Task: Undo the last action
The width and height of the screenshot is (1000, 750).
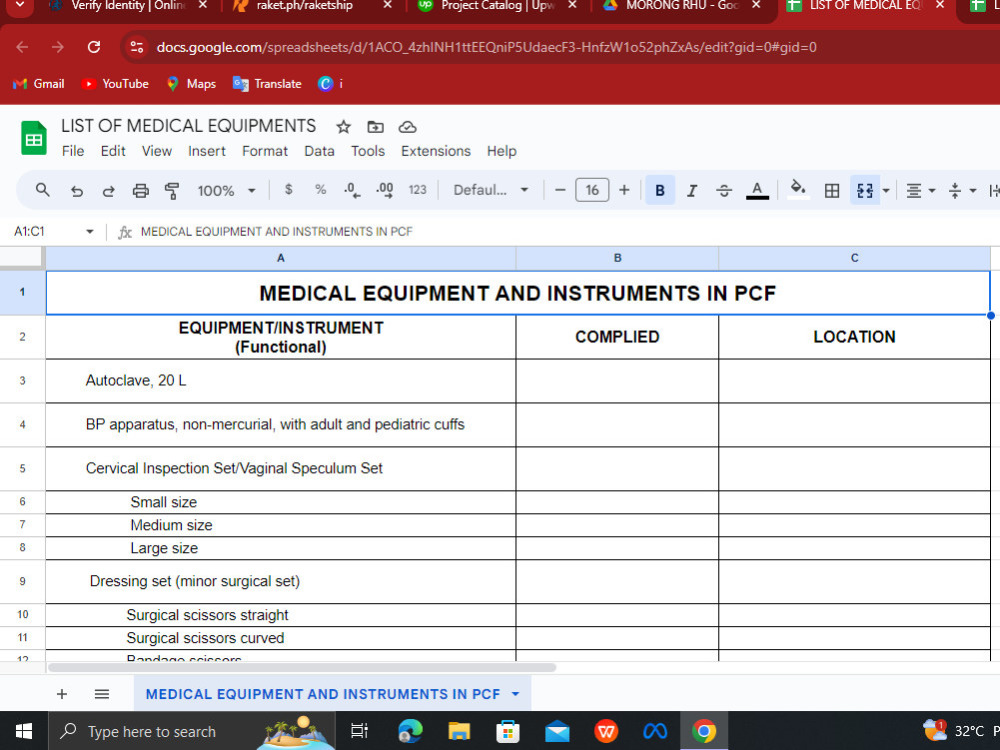Action: point(77,191)
